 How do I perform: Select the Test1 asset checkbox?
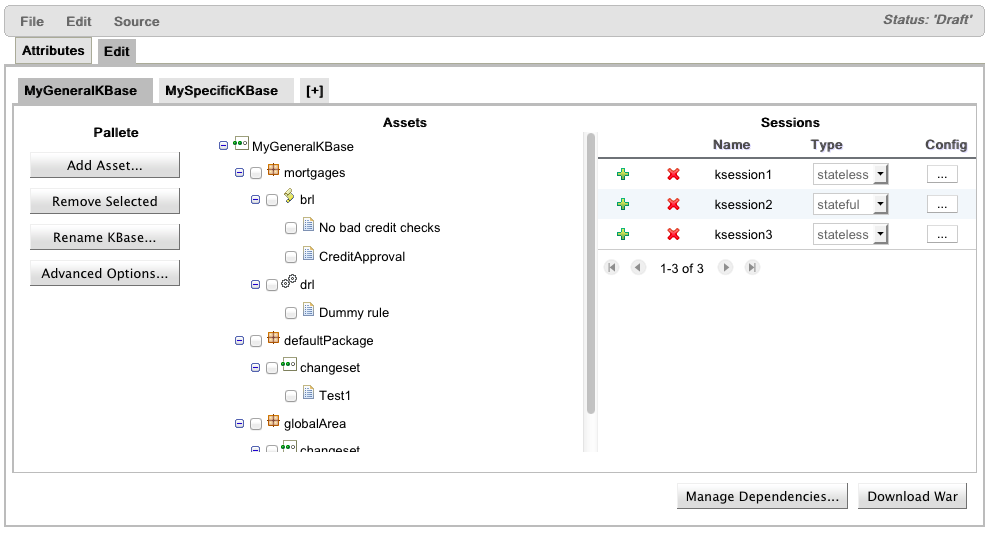pyautogui.click(x=291, y=396)
